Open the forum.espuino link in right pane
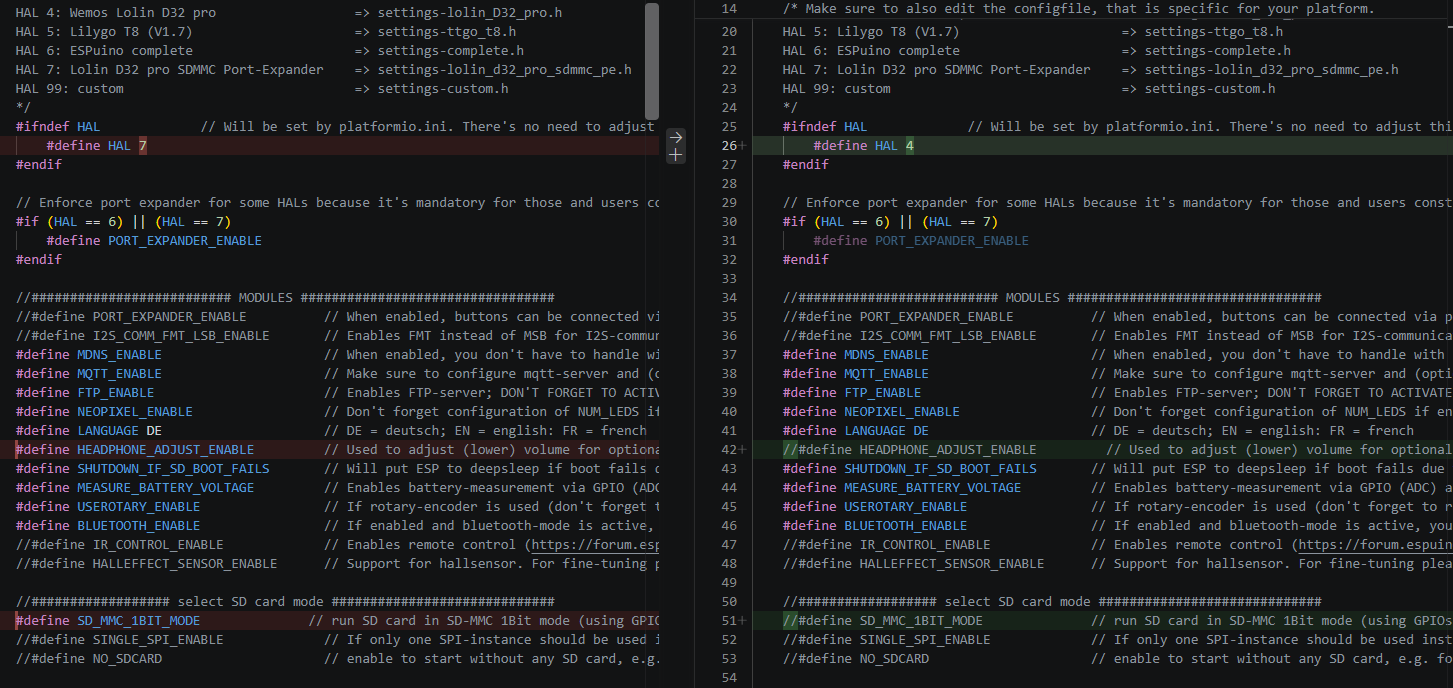 coord(1375,545)
